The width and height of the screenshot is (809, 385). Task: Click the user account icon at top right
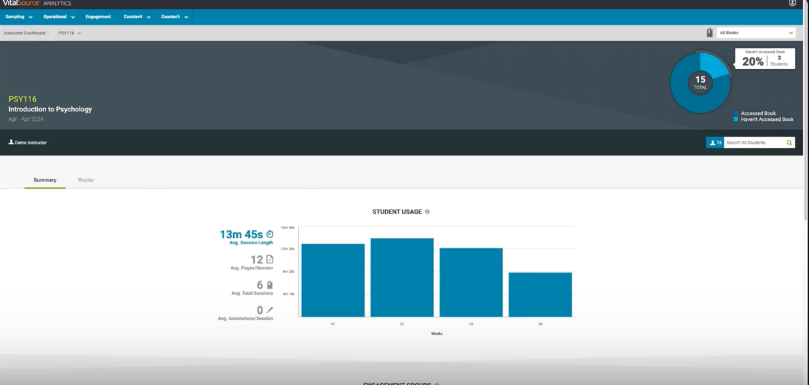click(x=792, y=3)
